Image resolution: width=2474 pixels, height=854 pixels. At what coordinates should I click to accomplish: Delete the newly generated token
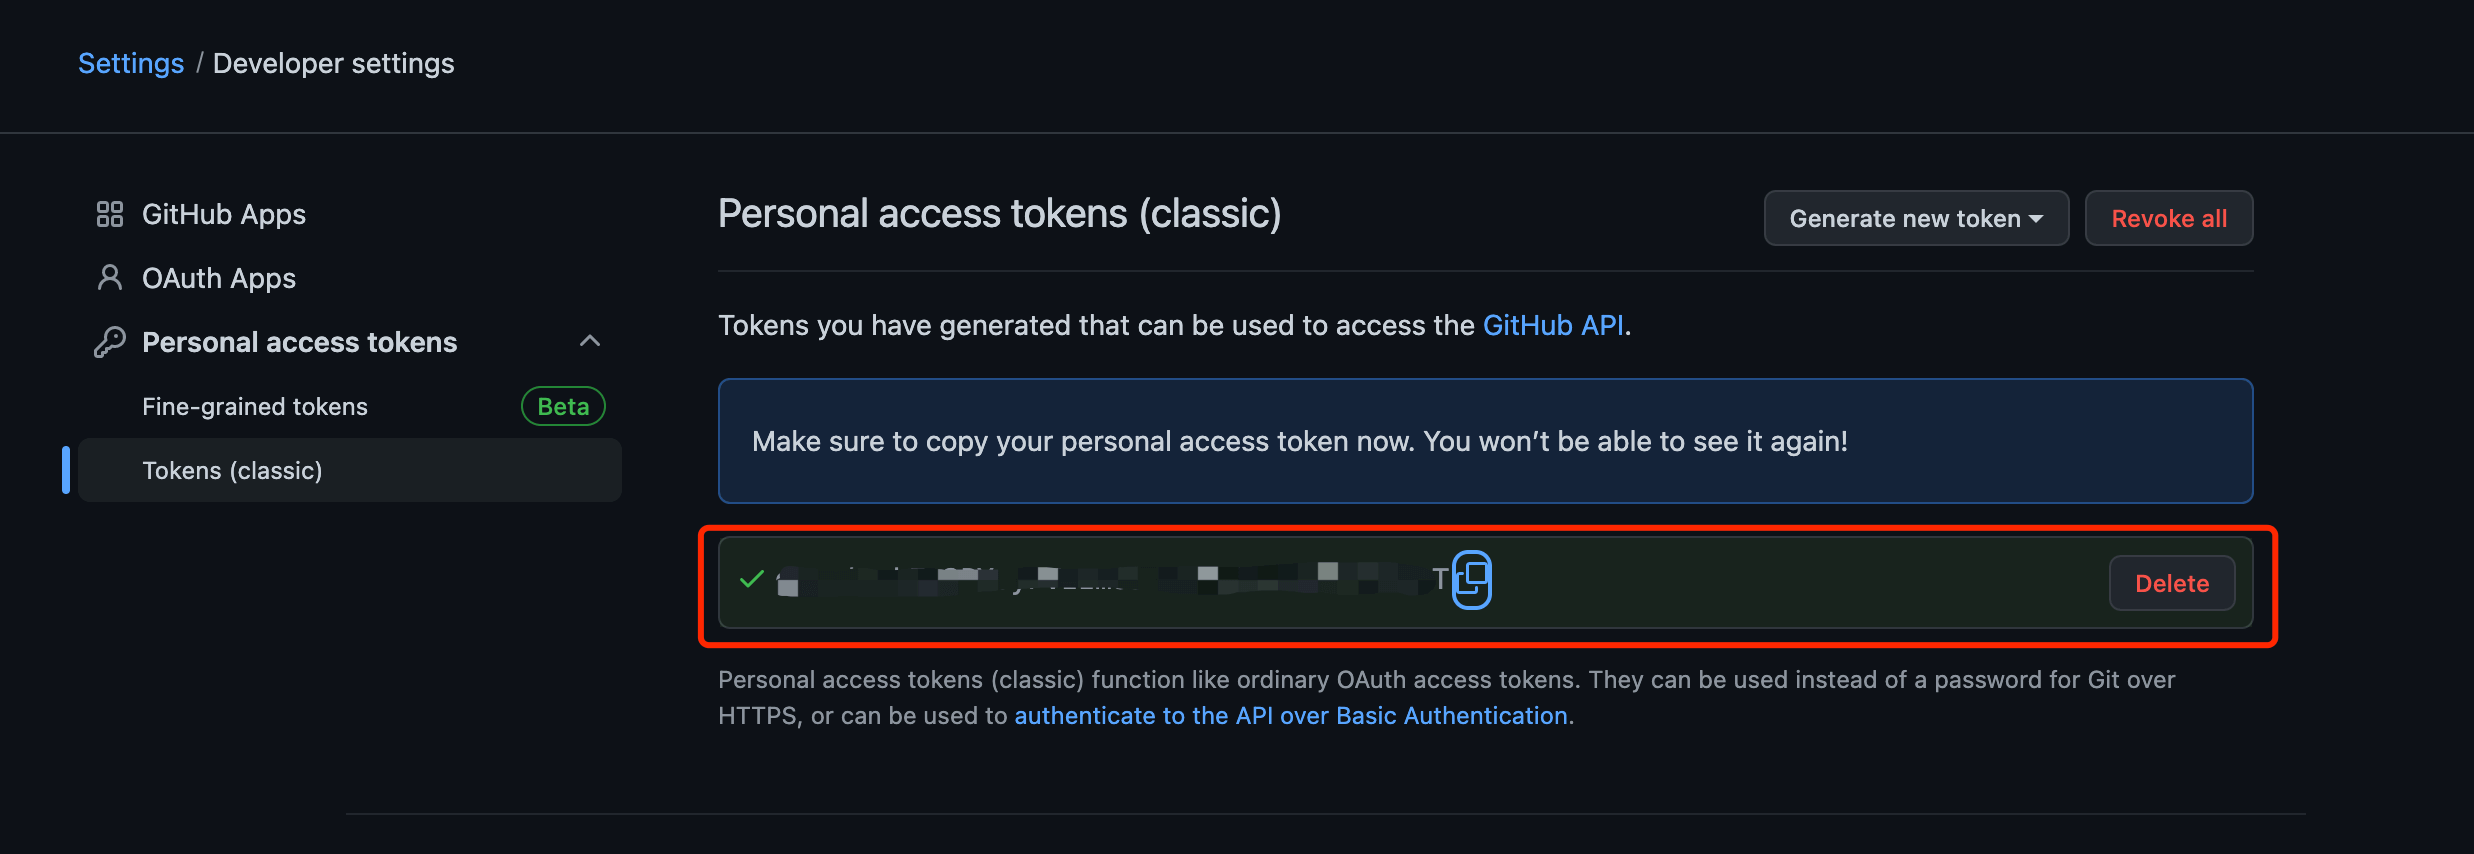pos(2172,583)
